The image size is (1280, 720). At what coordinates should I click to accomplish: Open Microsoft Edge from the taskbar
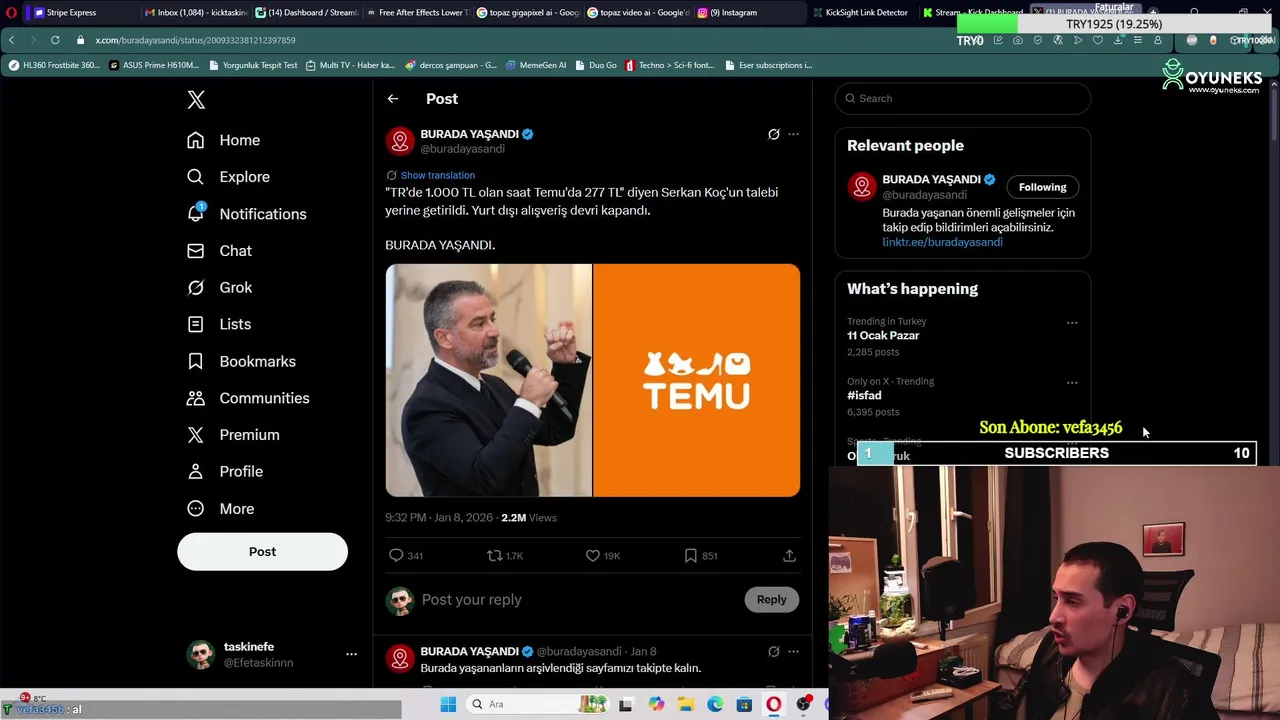pyautogui.click(x=715, y=705)
